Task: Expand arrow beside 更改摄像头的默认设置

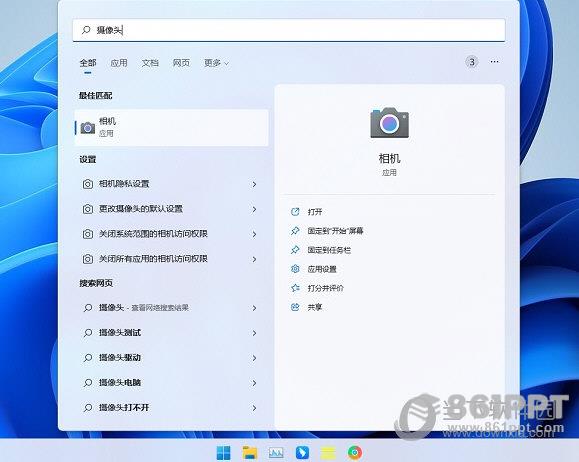Action: (x=254, y=209)
